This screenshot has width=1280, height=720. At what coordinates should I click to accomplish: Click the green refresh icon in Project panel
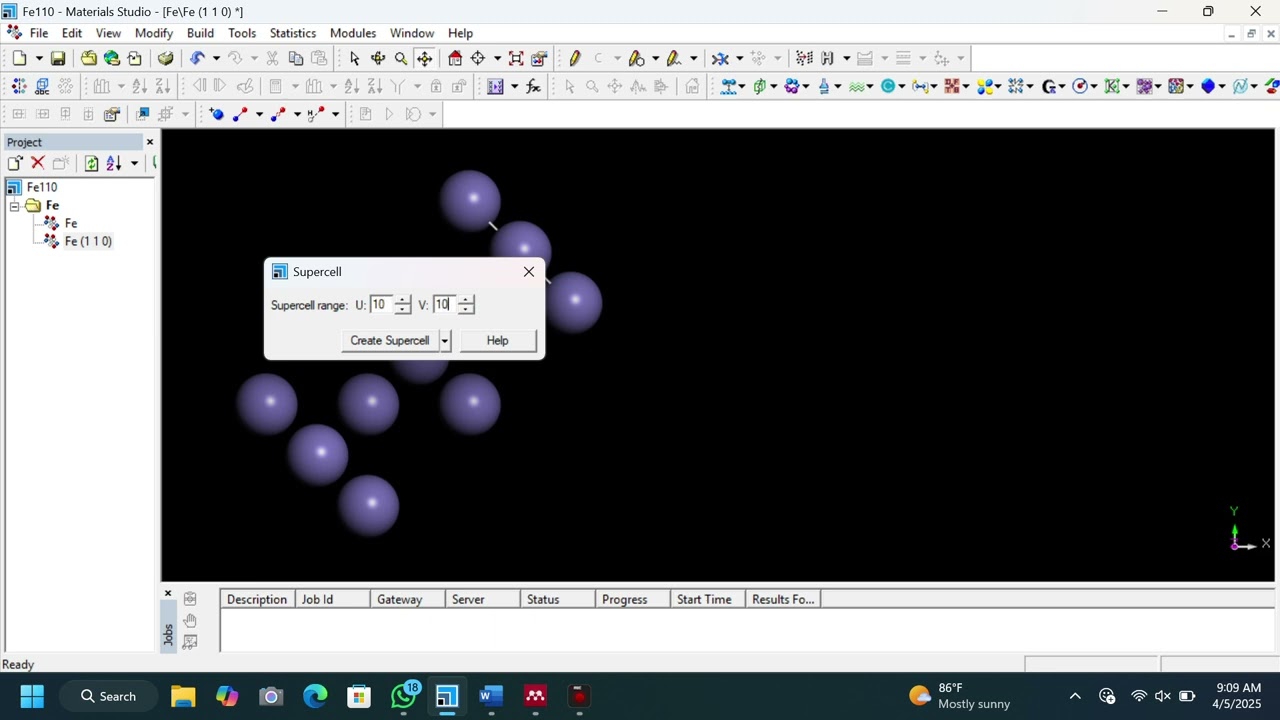coord(91,163)
